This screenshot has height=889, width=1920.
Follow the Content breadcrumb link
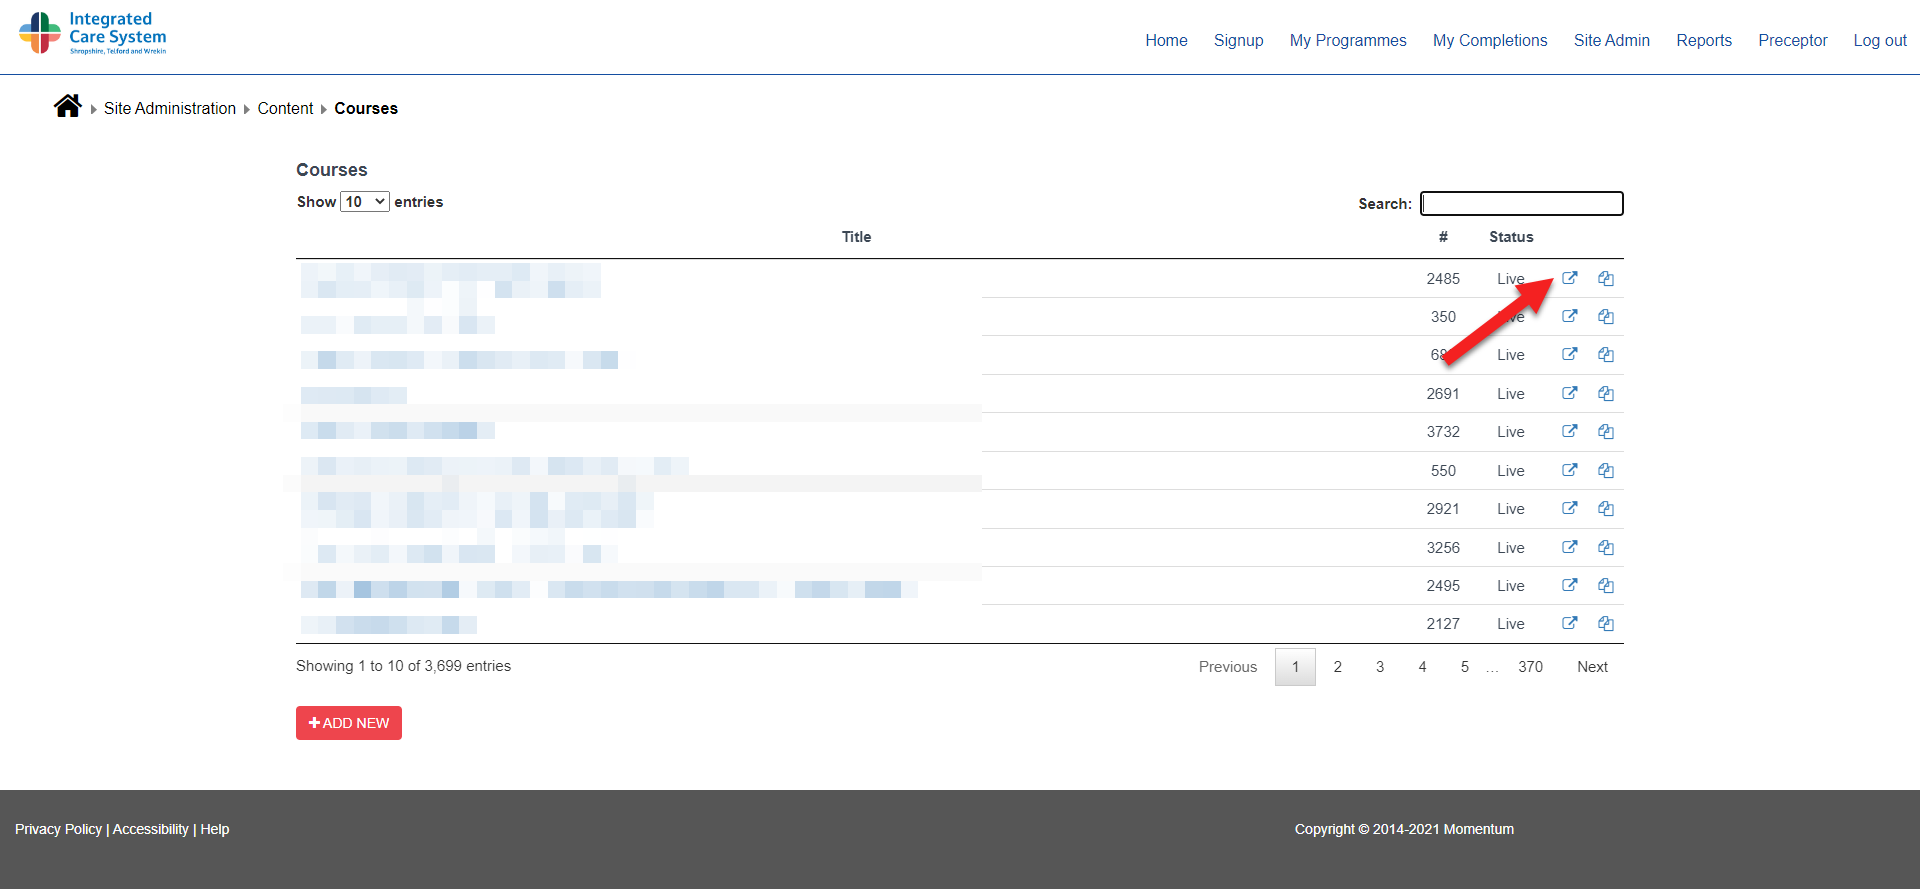point(285,108)
